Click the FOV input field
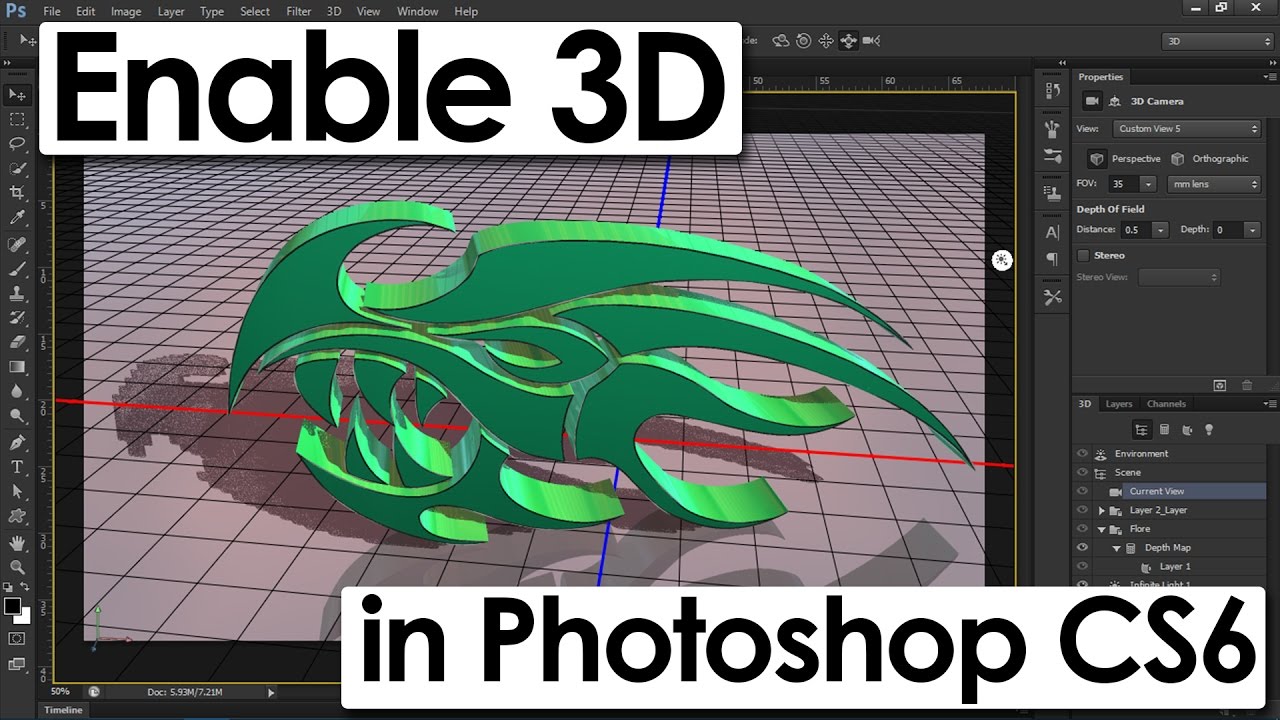This screenshot has height=720, width=1280. [1124, 184]
